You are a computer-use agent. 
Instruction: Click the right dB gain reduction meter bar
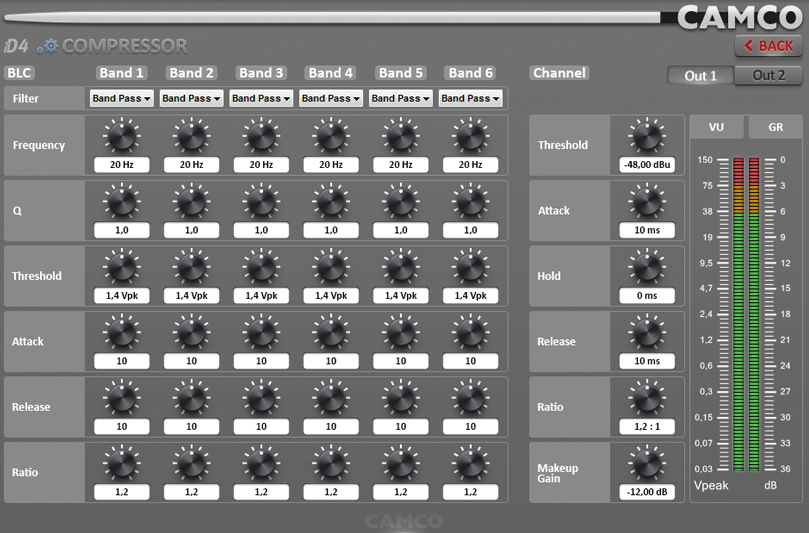754,314
